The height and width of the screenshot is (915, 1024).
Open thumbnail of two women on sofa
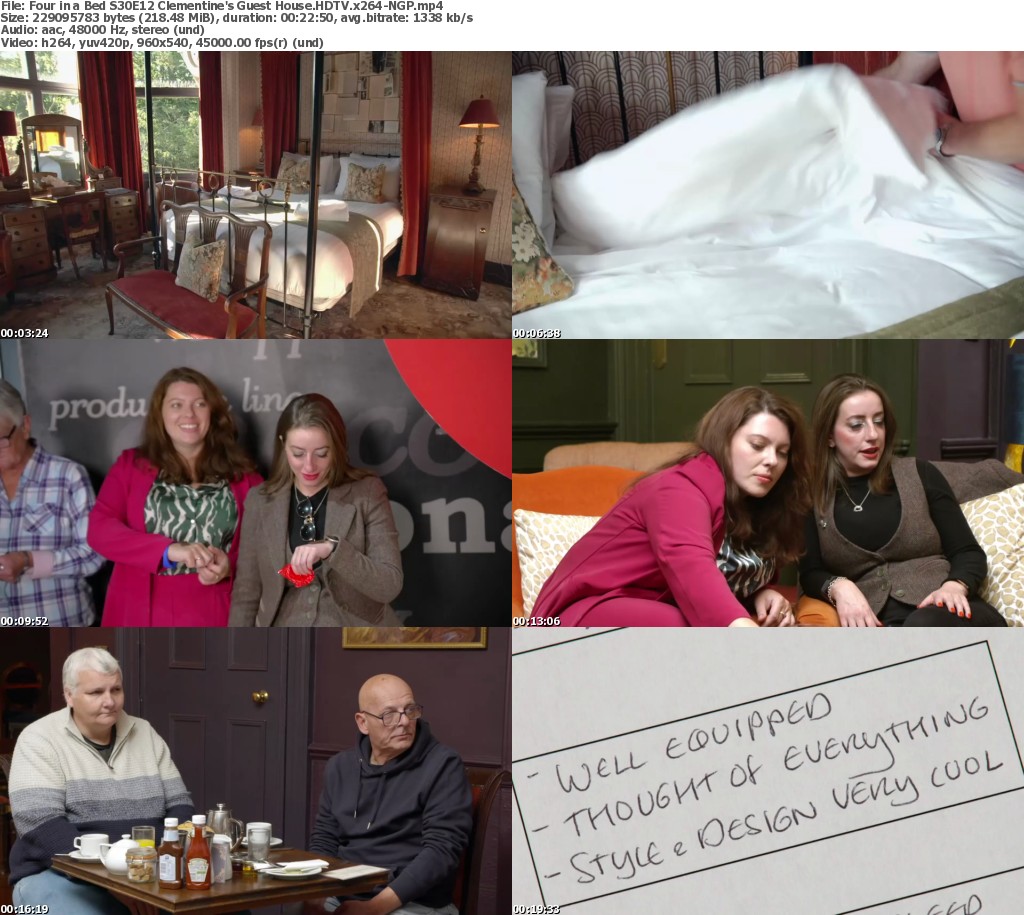768,483
